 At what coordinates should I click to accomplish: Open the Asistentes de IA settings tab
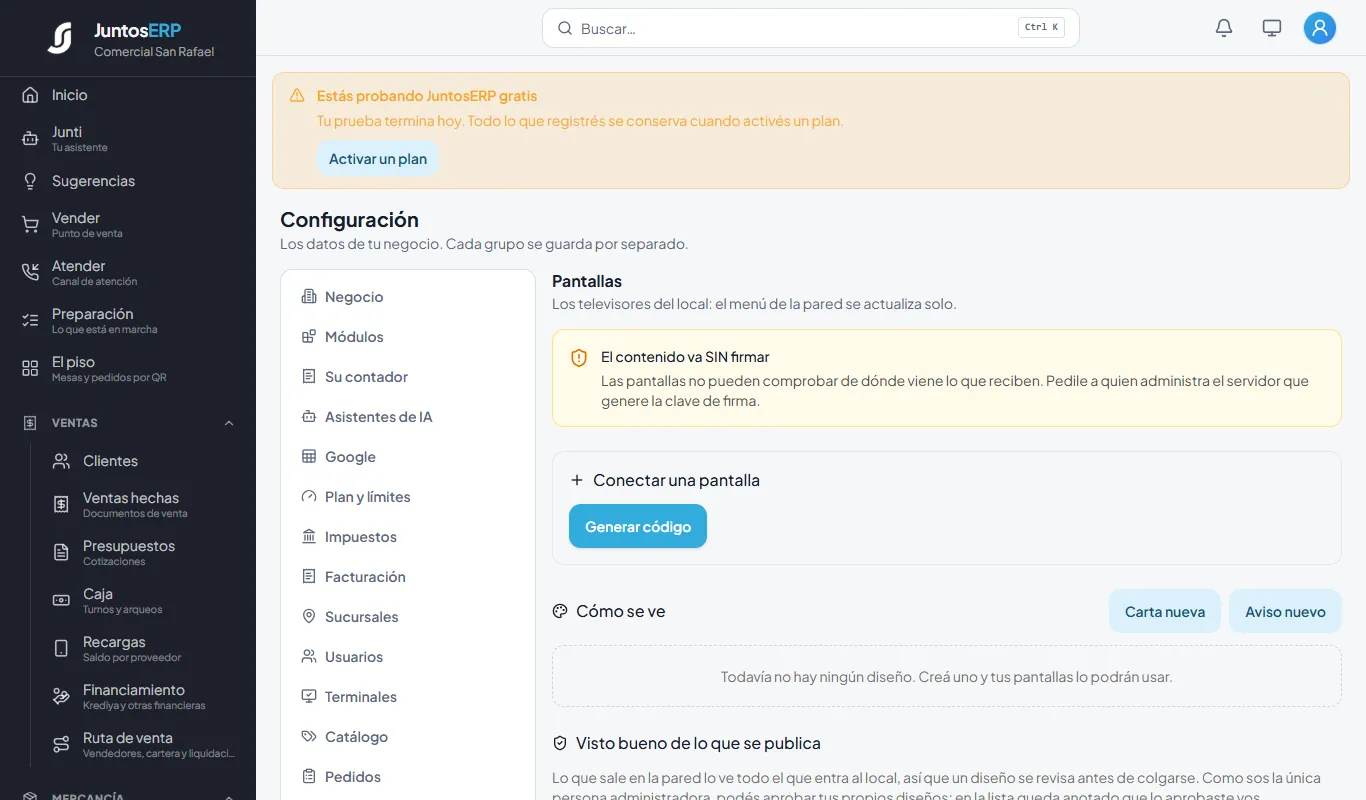(x=408, y=417)
